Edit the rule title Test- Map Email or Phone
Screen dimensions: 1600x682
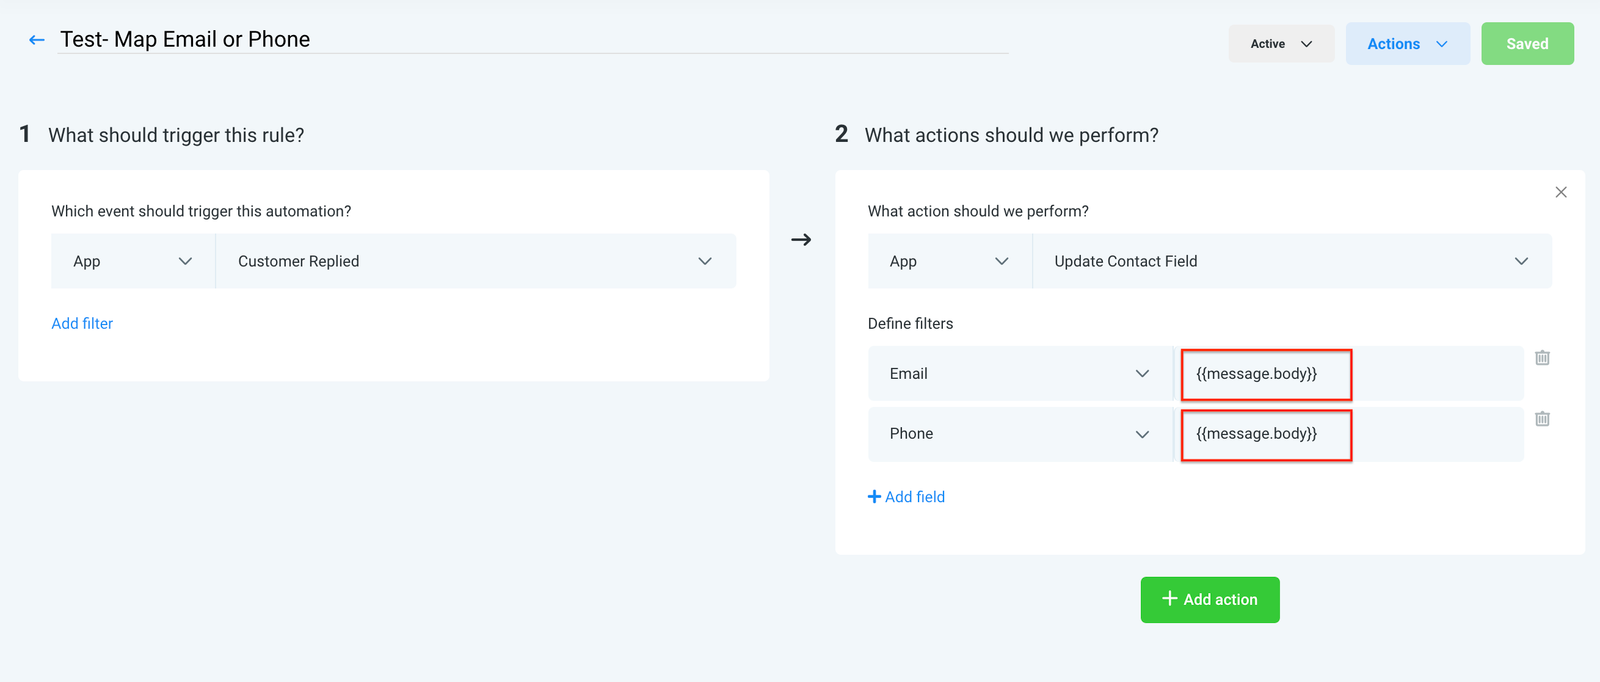[185, 40]
